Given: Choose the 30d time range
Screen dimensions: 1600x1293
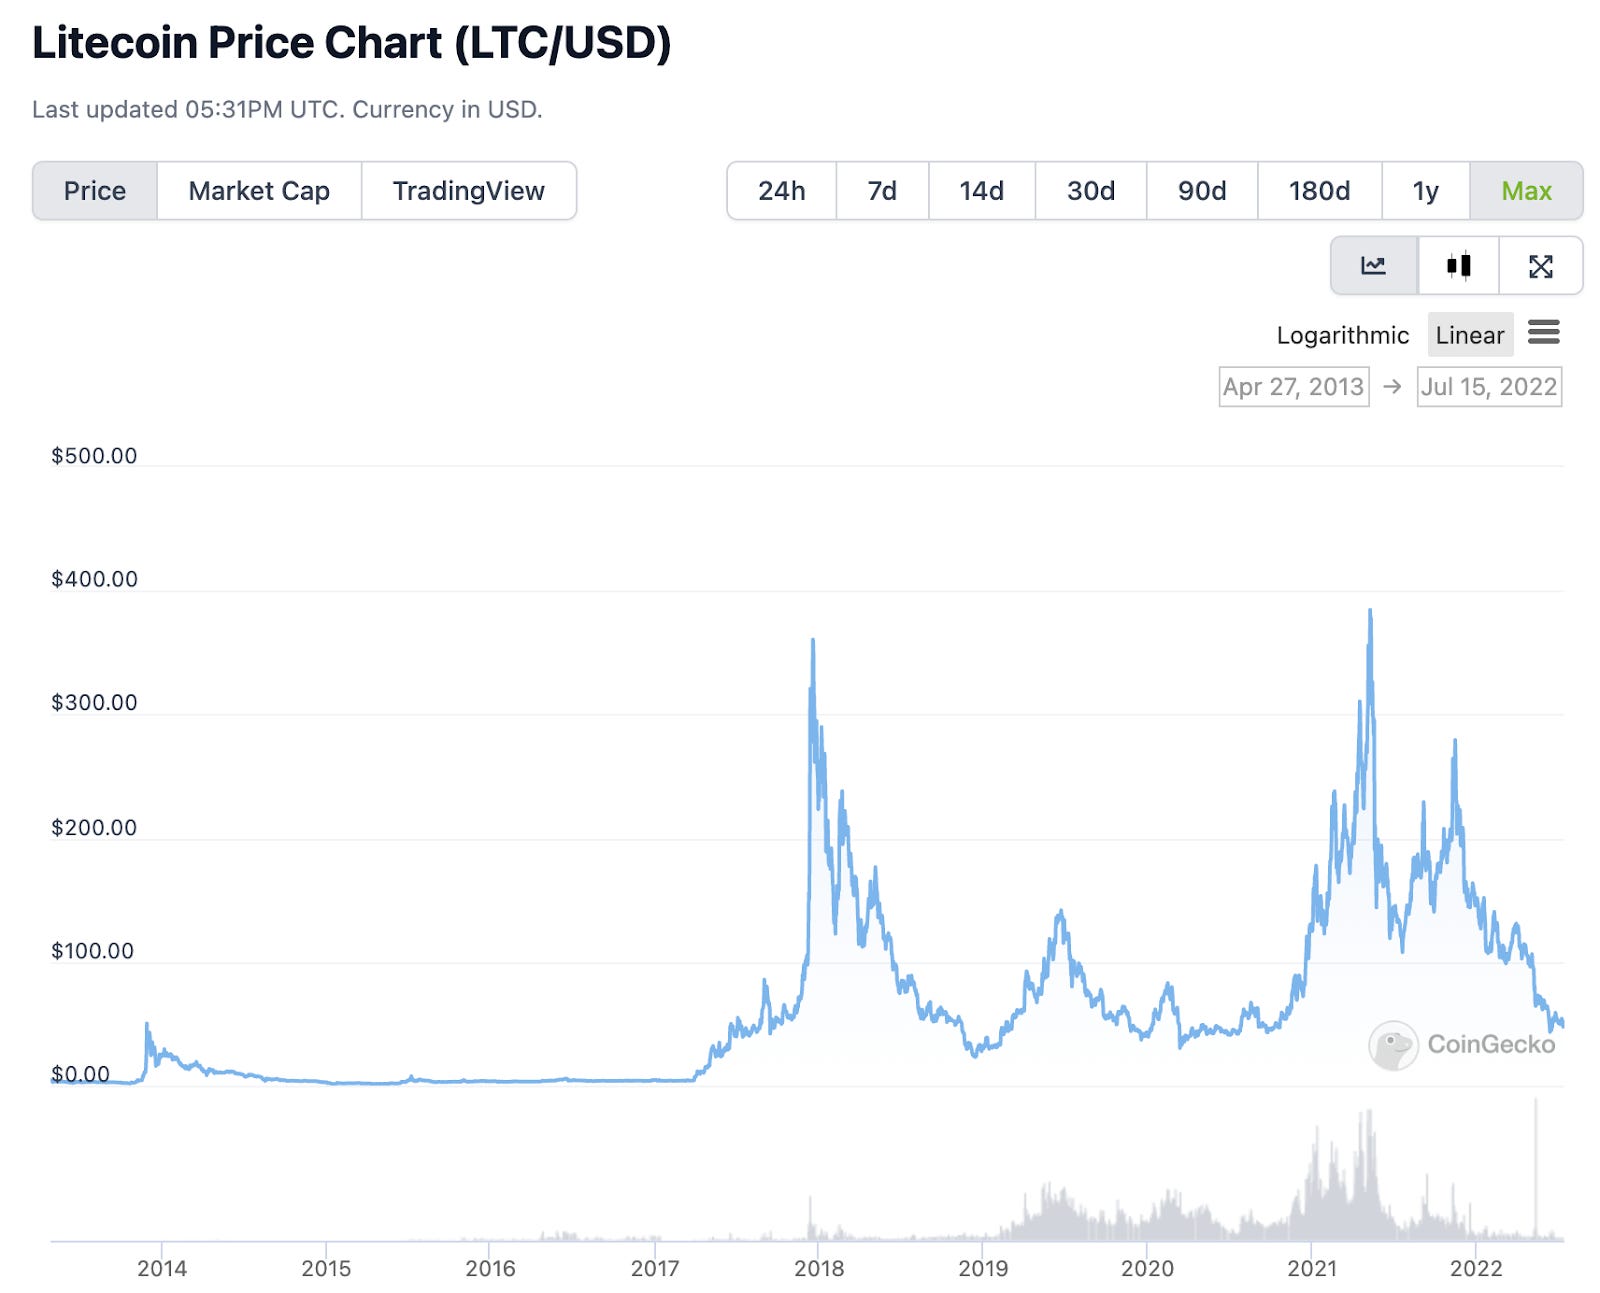Looking at the screenshot, I should (x=1089, y=190).
